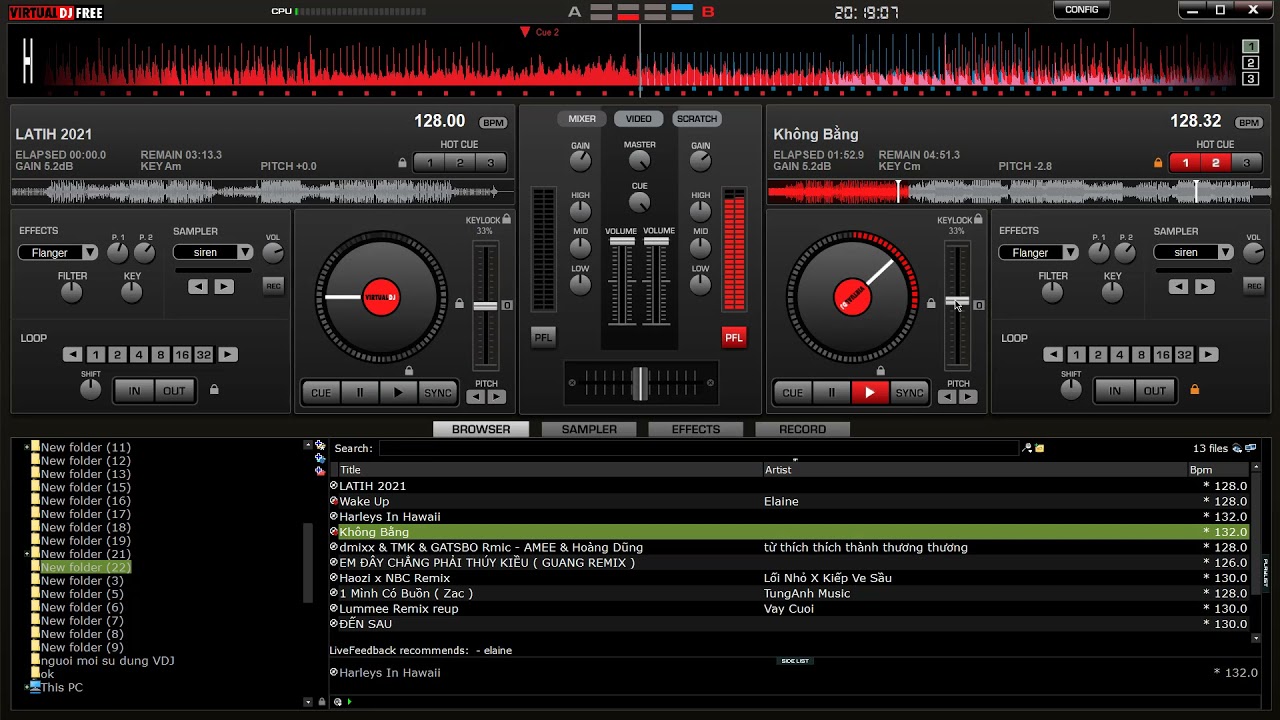Click the left deck REC sampler icon
Screen dimensions: 1280x720
pyautogui.click(x=273, y=287)
